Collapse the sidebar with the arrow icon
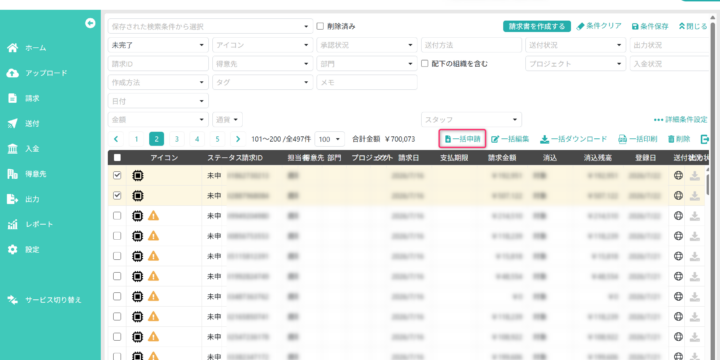The height and width of the screenshot is (360, 720). 90,23
